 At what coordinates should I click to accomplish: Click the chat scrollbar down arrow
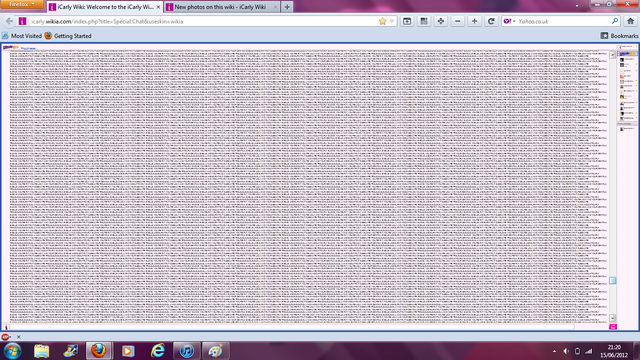[x=612, y=318]
